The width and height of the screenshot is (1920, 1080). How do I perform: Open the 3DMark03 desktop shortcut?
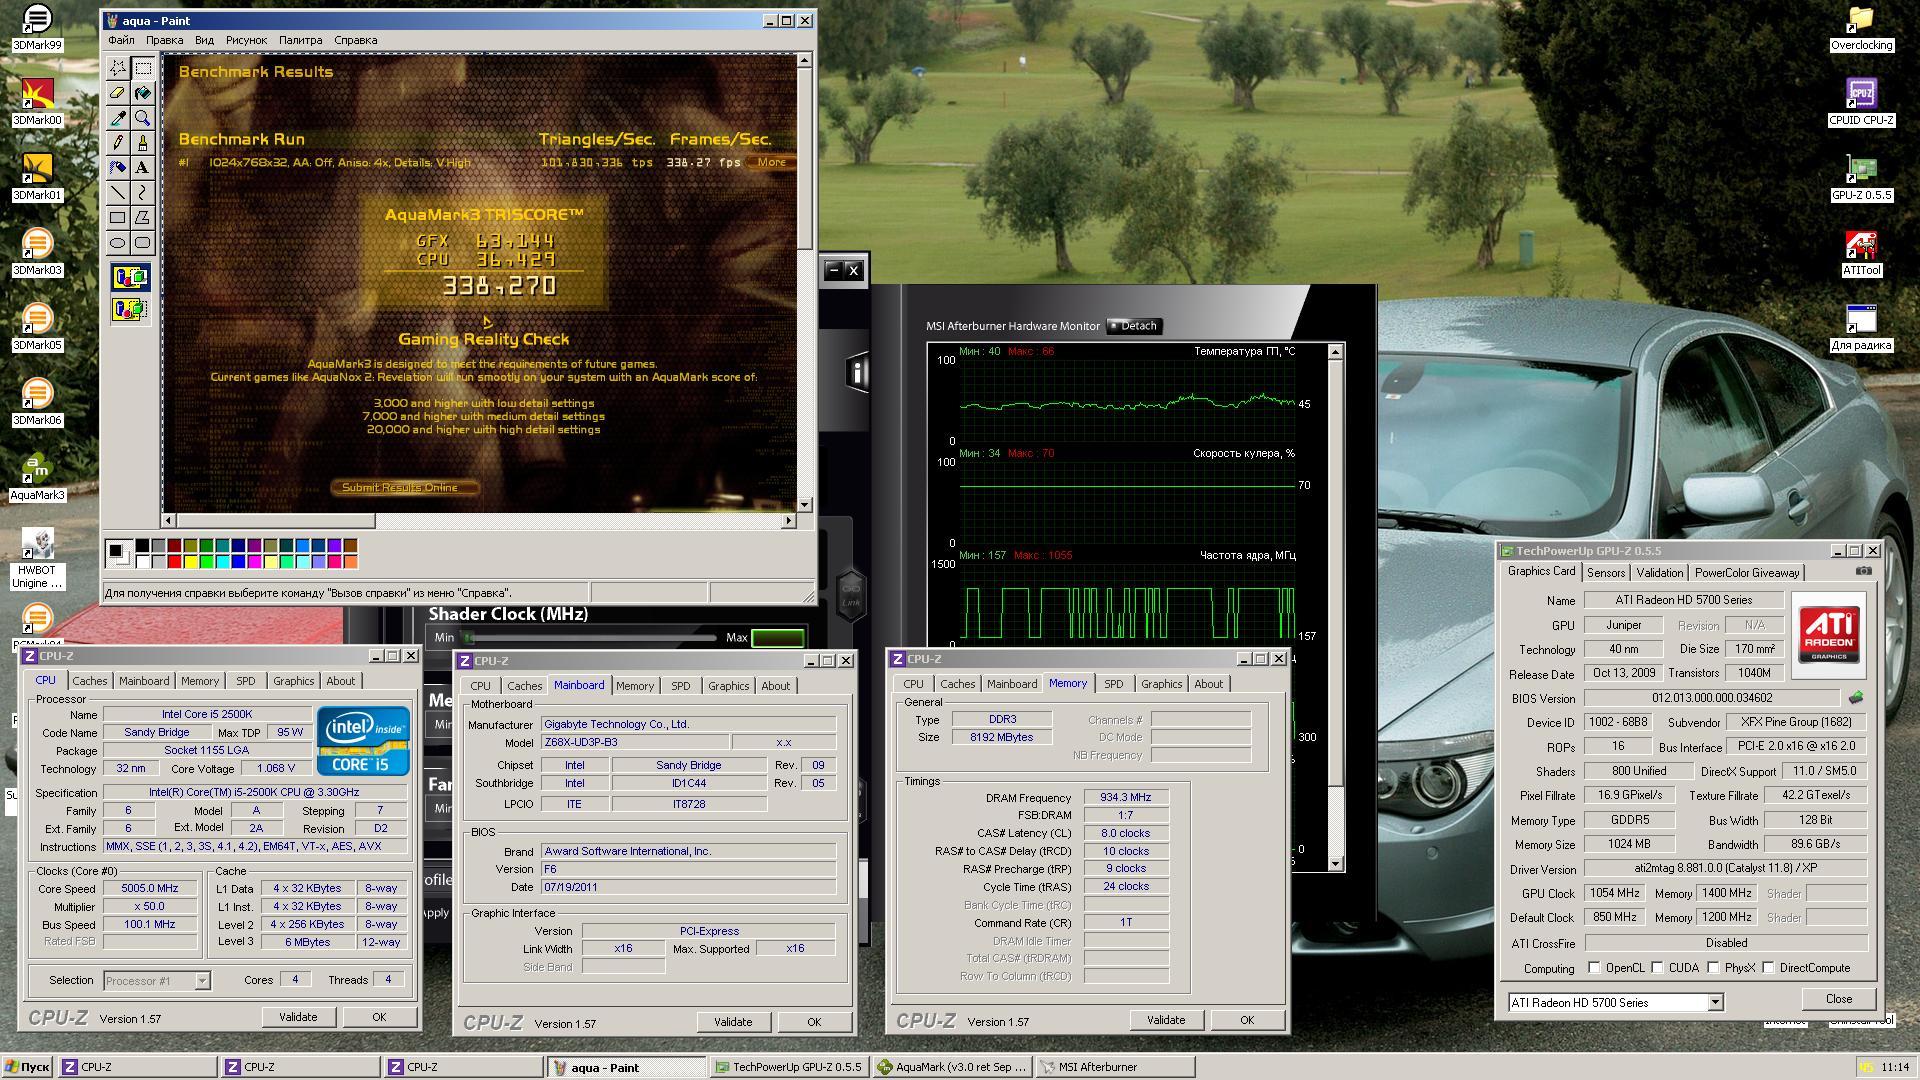pos(37,252)
